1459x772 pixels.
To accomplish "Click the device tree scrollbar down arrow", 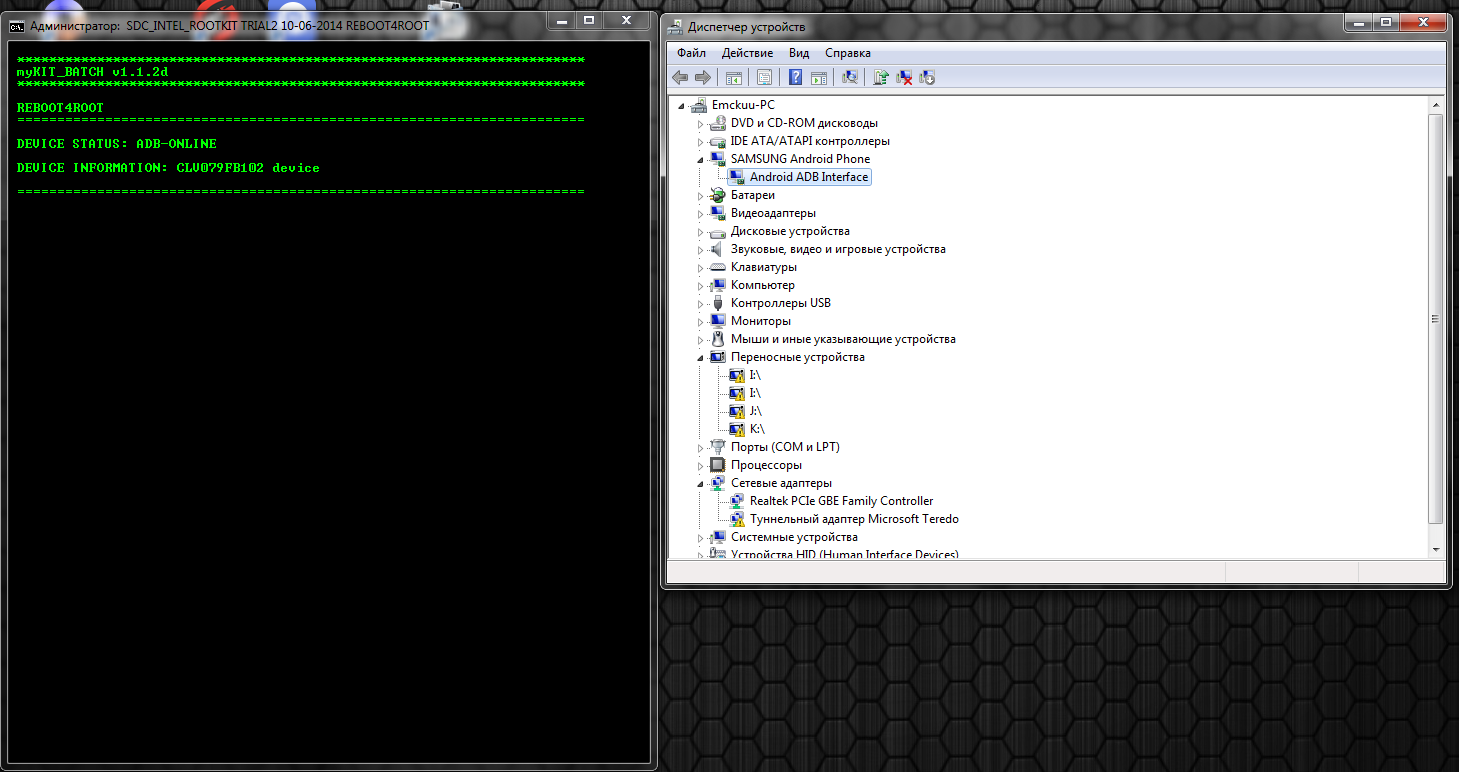I will click(x=1436, y=549).
